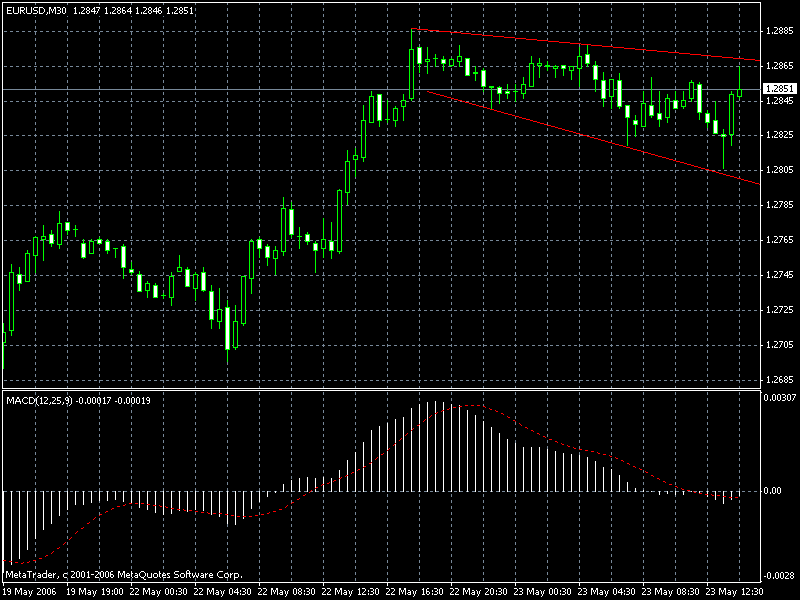
Task: Click the 23 May 00:30 time label
Action: pos(543,592)
